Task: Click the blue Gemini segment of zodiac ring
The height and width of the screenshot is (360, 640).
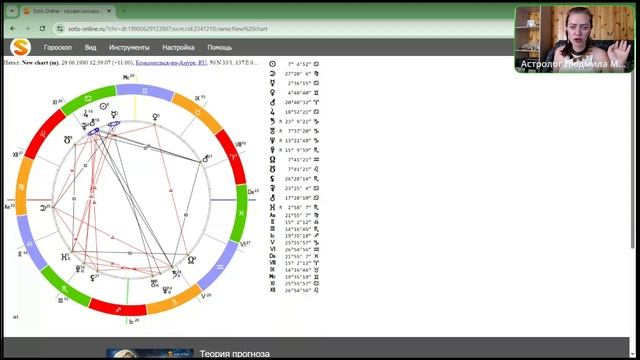Action: (x=144, y=91)
